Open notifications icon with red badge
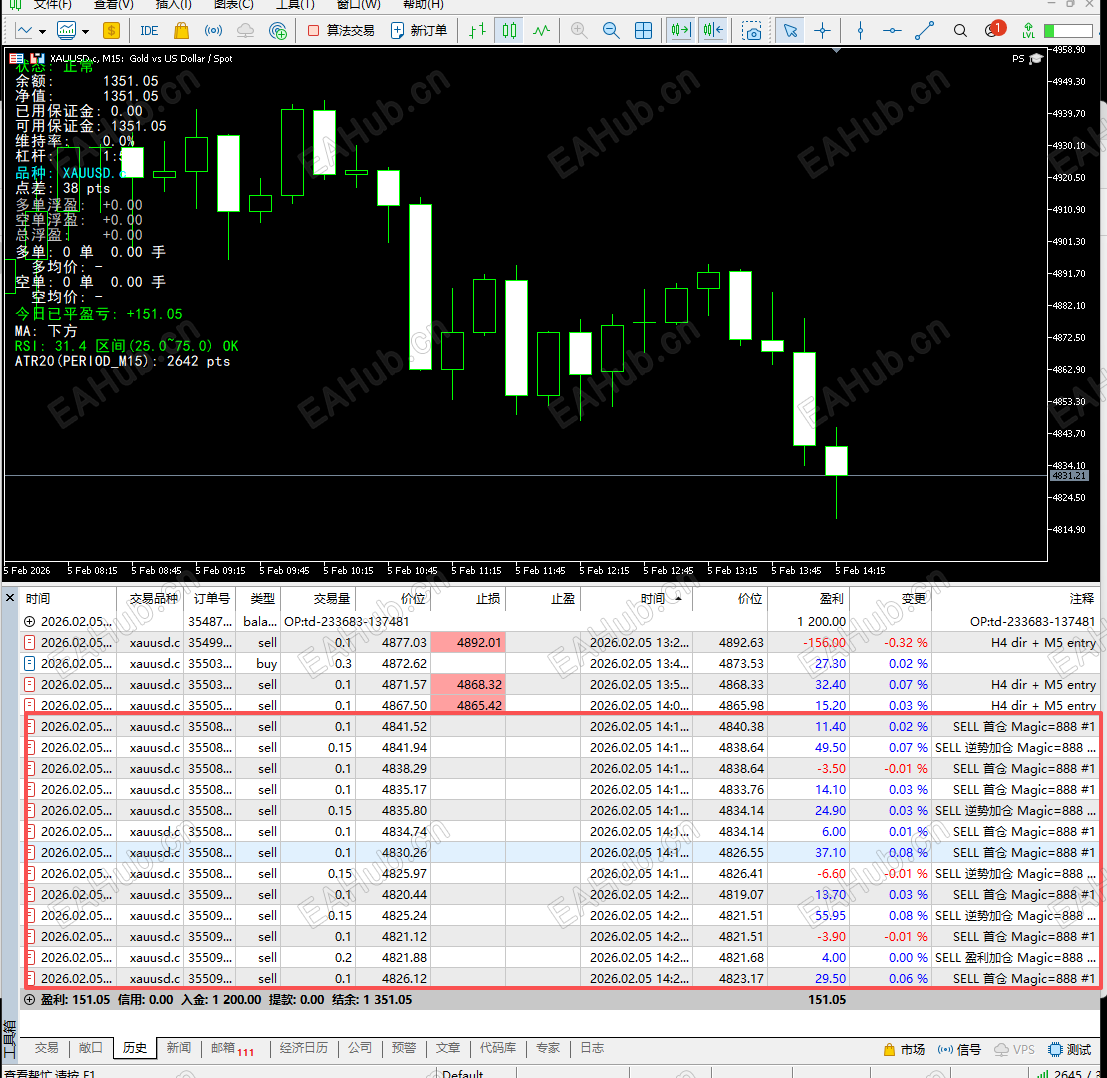Viewport: 1107px width, 1078px height. tap(994, 30)
